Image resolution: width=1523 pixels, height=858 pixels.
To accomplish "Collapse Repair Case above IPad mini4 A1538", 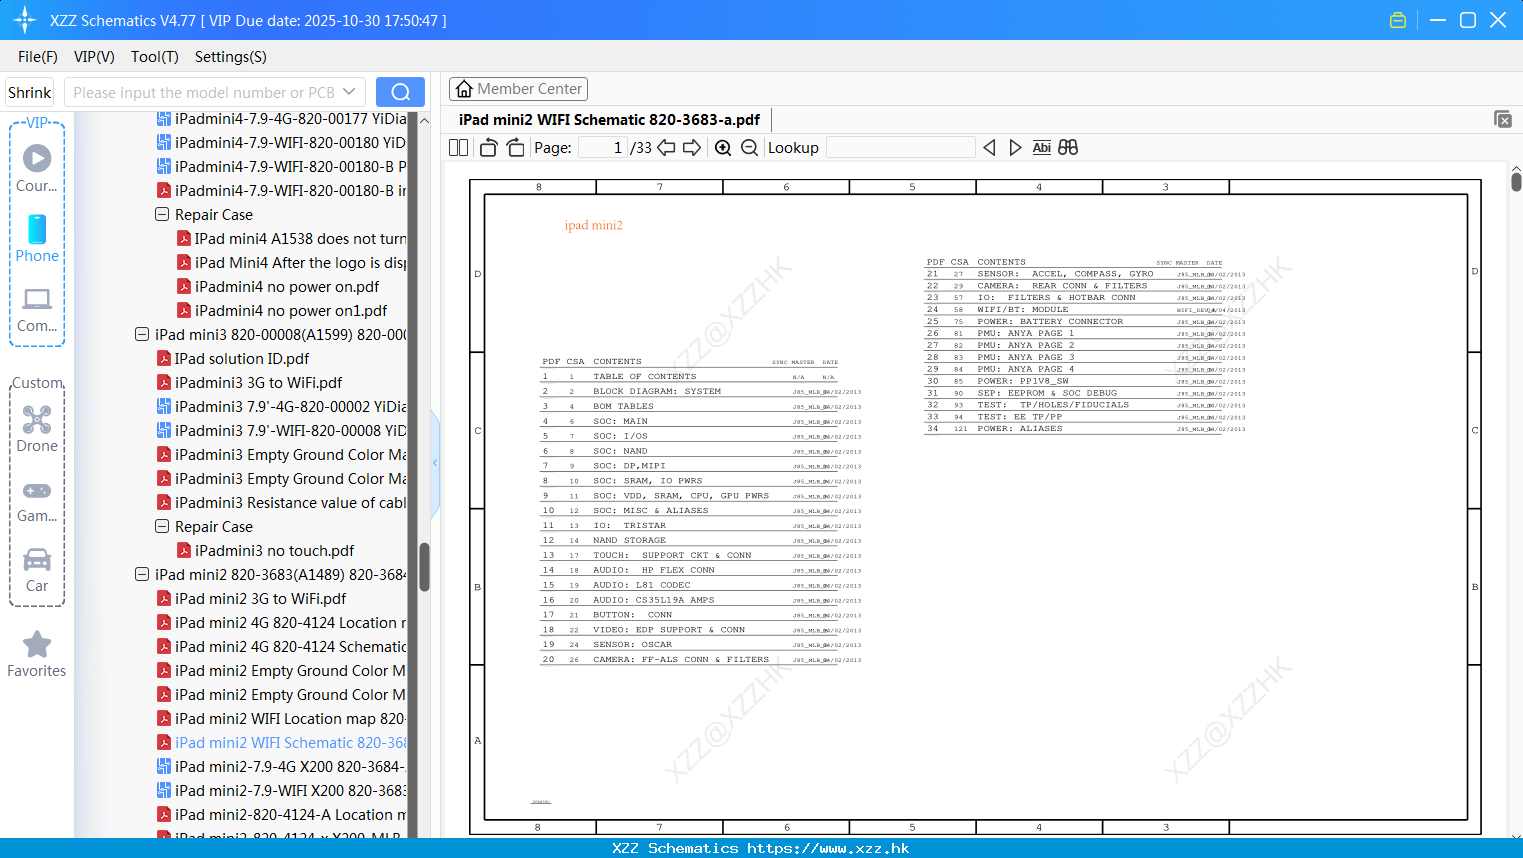I will tap(162, 215).
